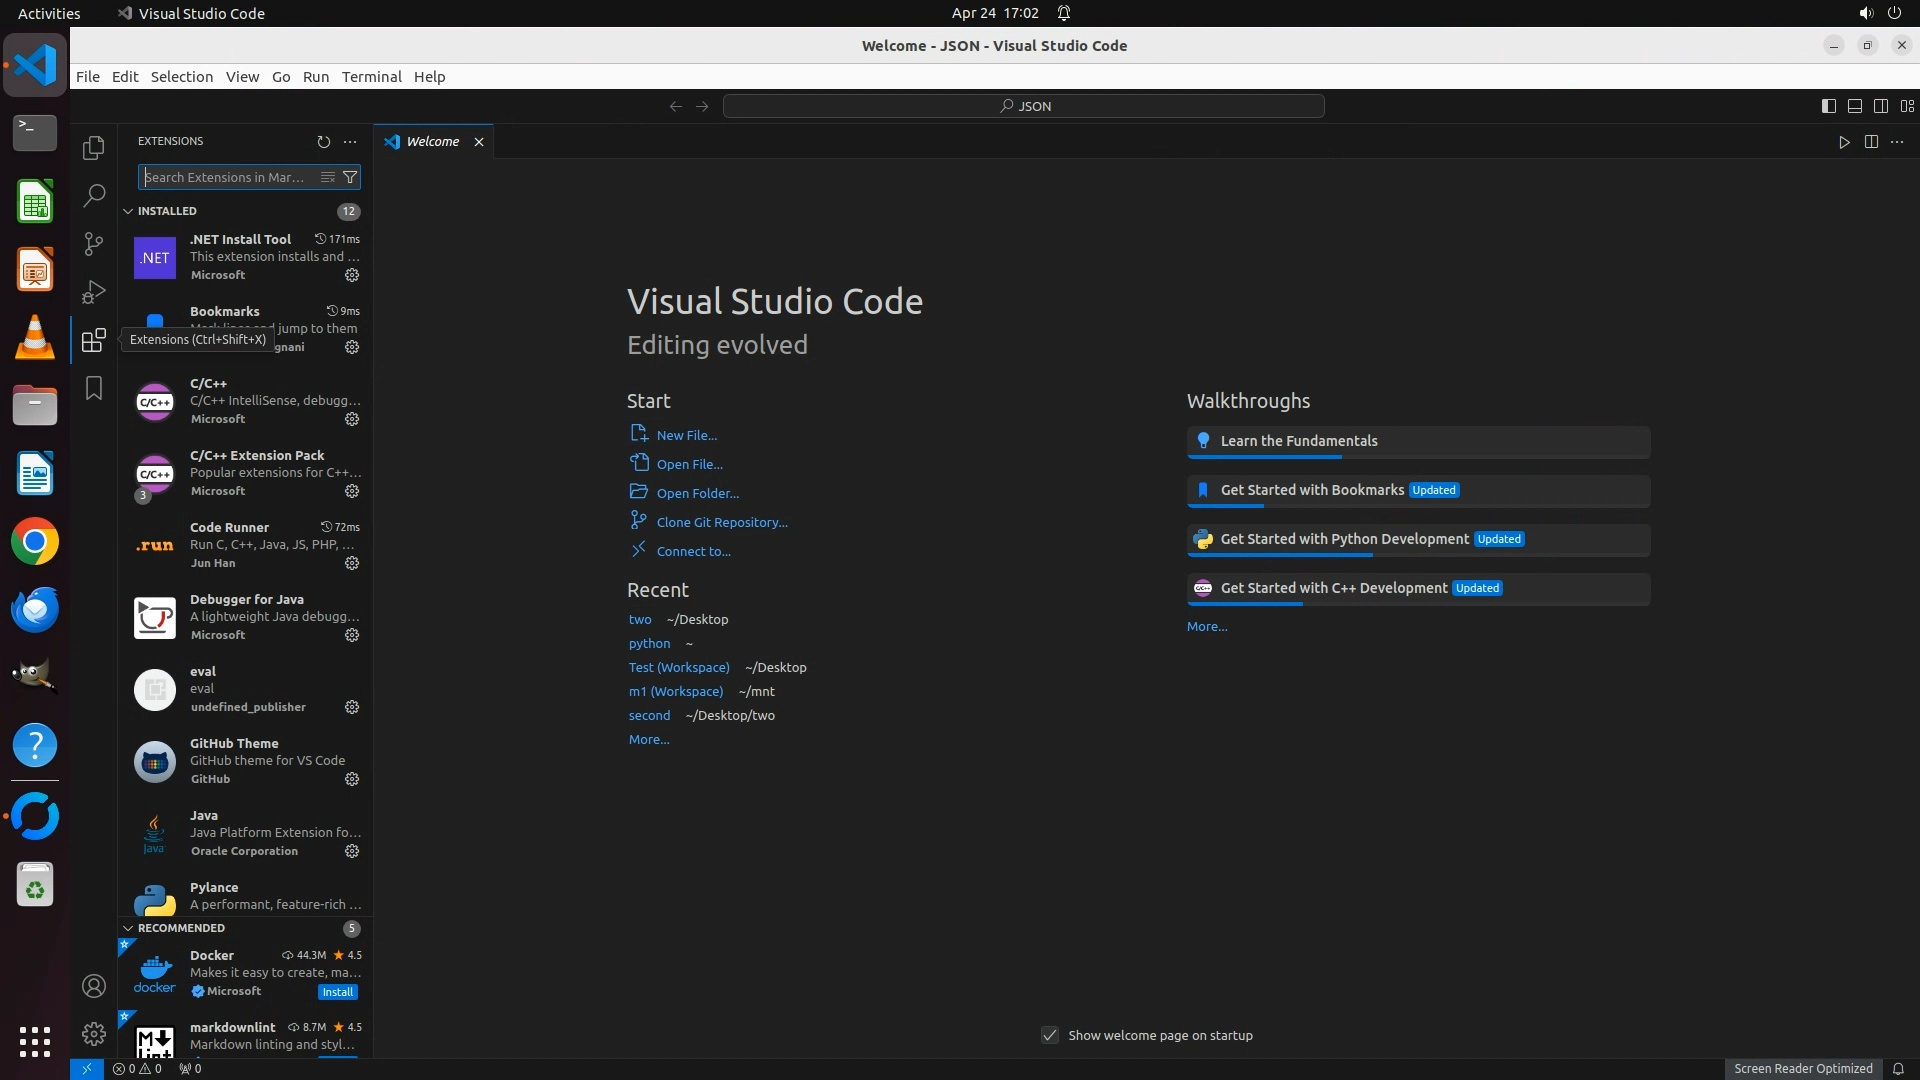Open Bookmarks view in activity bar
The image size is (1920, 1080).
[x=93, y=388]
